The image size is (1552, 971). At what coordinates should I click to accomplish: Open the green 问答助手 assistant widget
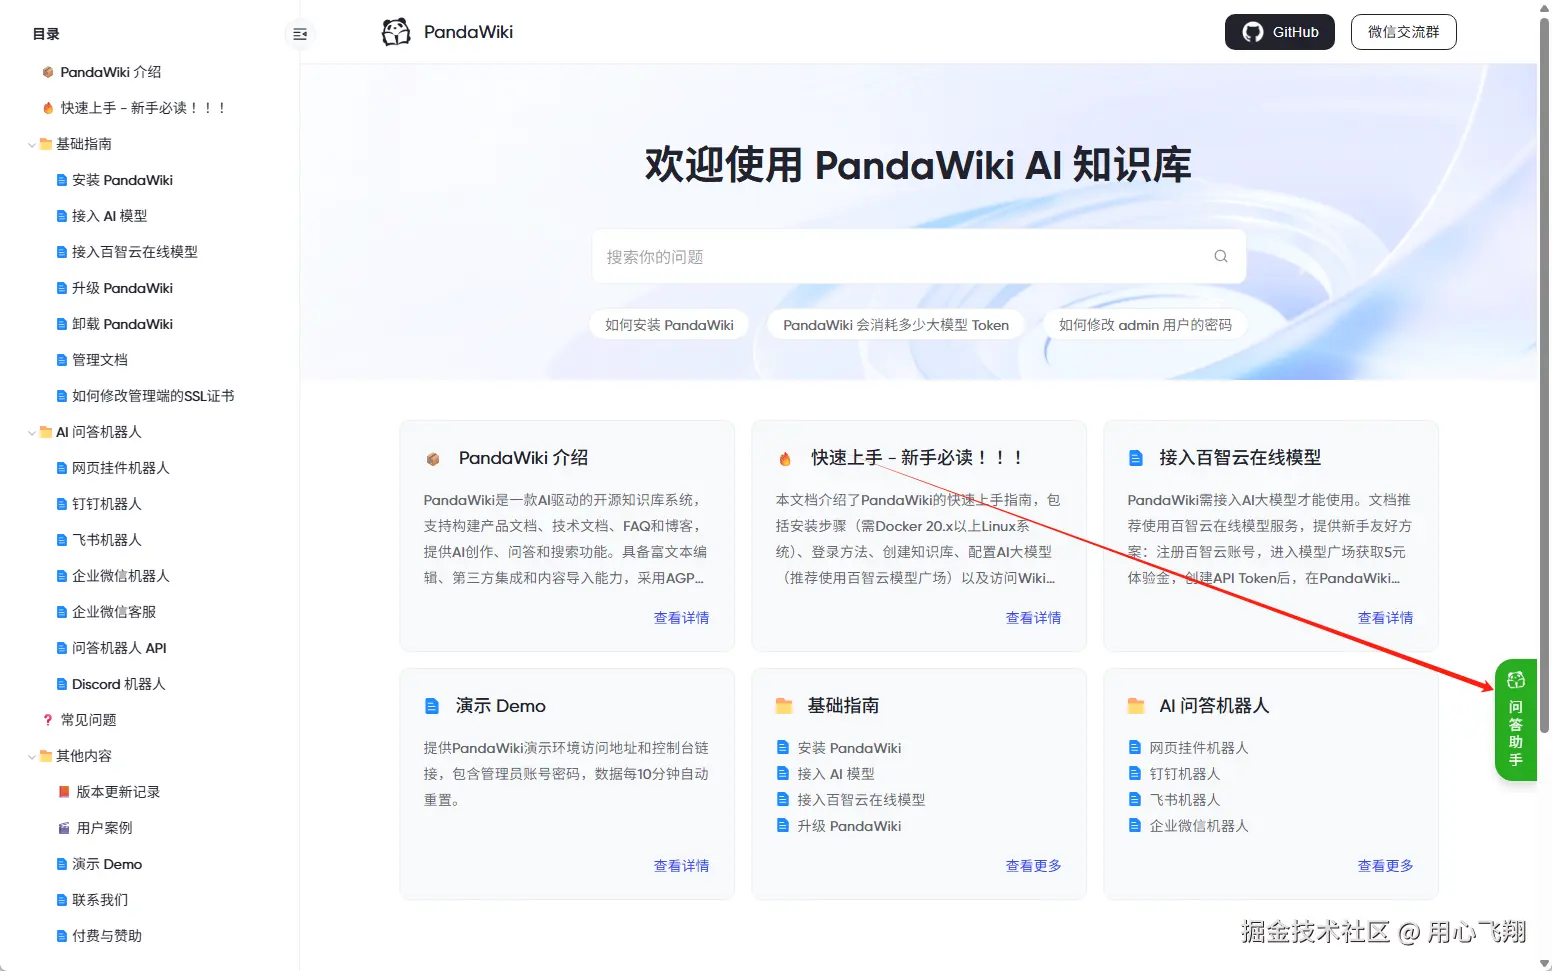(x=1516, y=720)
